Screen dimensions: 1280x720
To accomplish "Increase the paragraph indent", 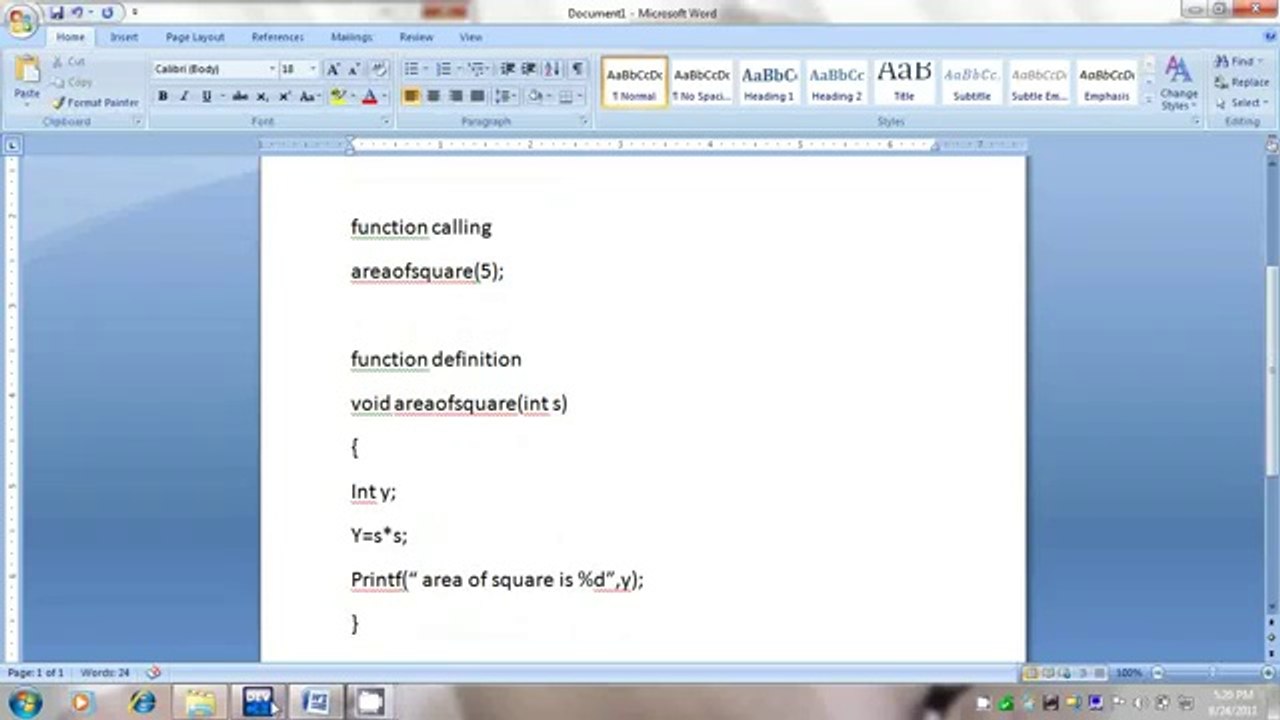I will tap(529, 69).
